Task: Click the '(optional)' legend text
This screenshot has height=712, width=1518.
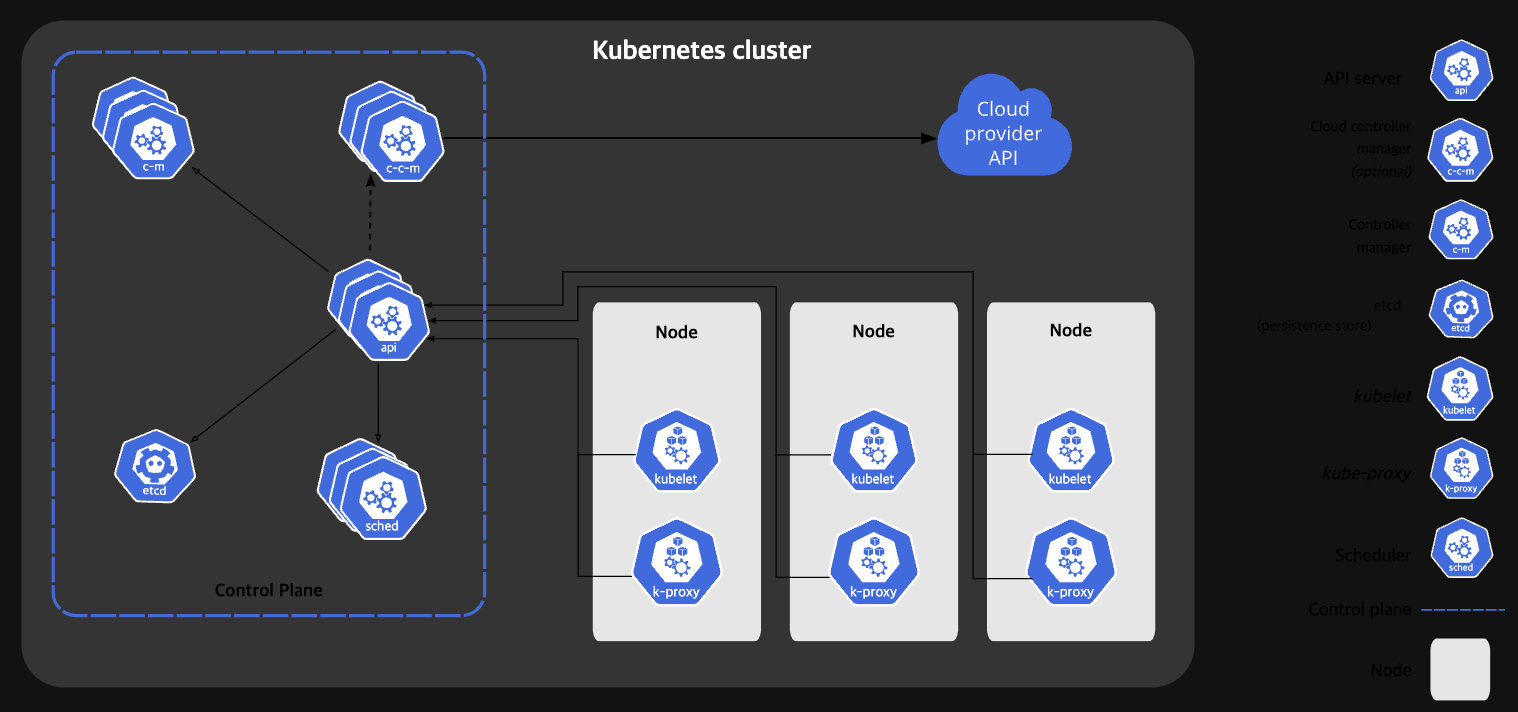Action: pos(1381,171)
